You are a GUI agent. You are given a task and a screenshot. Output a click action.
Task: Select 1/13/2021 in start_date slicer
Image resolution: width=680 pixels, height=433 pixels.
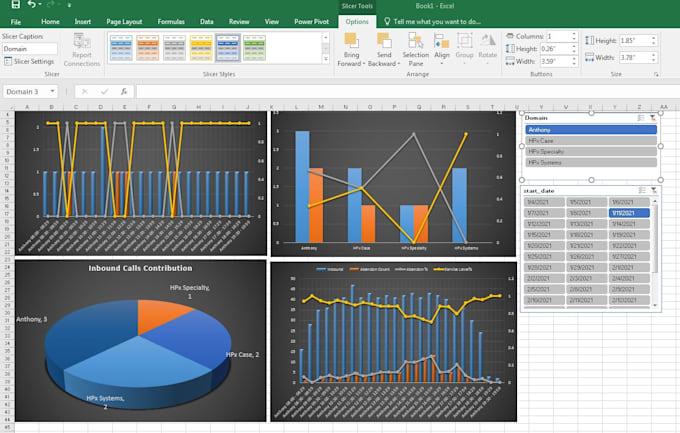point(586,224)
